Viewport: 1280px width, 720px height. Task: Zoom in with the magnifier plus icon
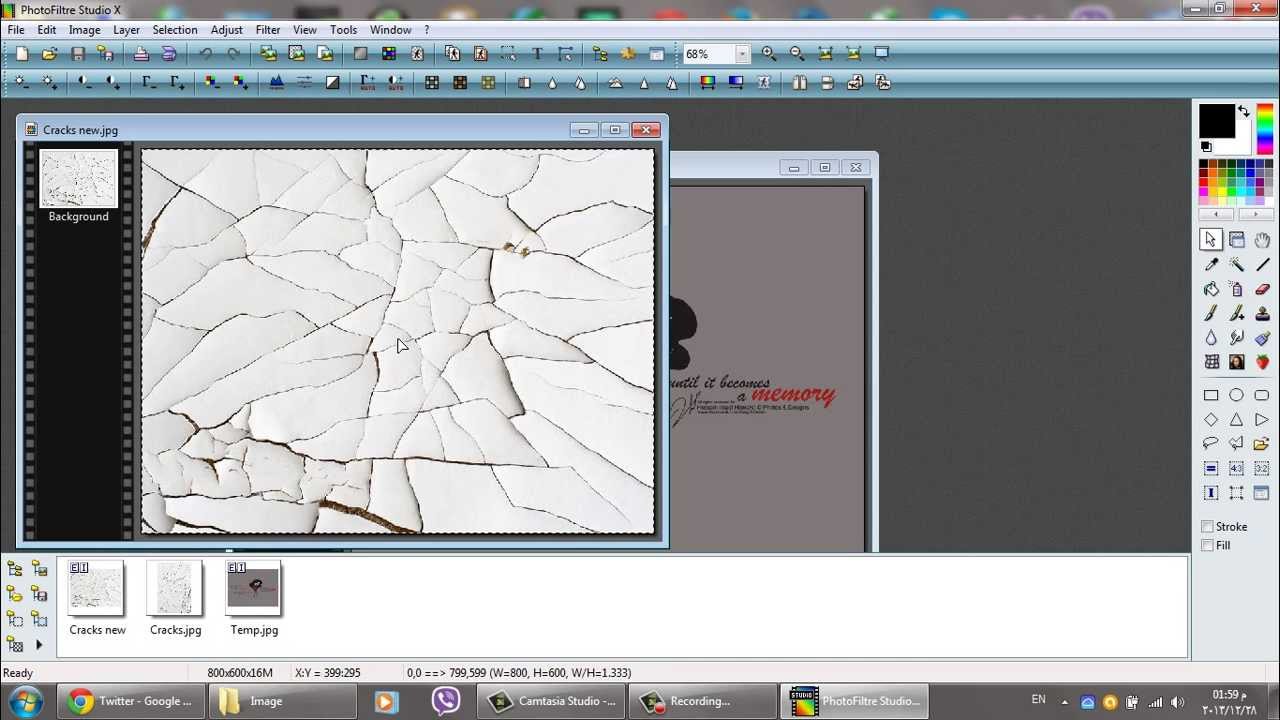pos(768,54)
